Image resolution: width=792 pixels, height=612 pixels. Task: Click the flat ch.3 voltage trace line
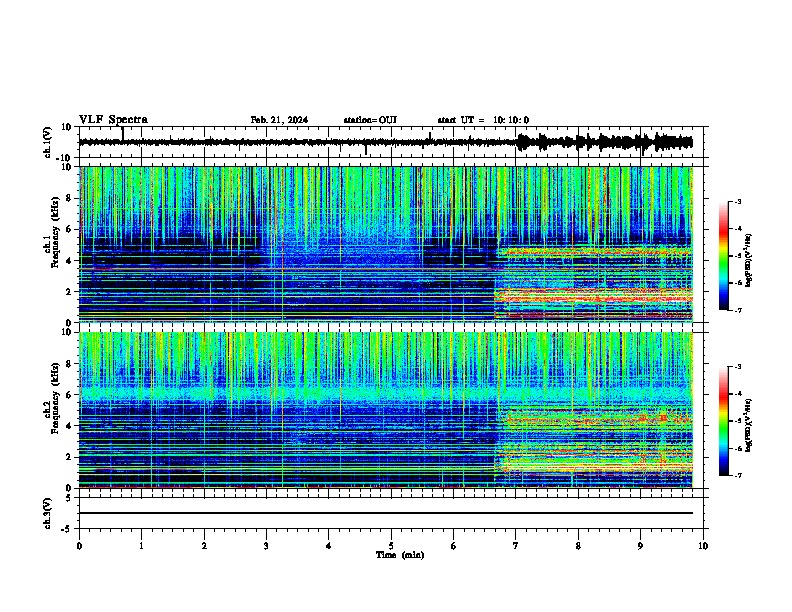click(386, 513)
